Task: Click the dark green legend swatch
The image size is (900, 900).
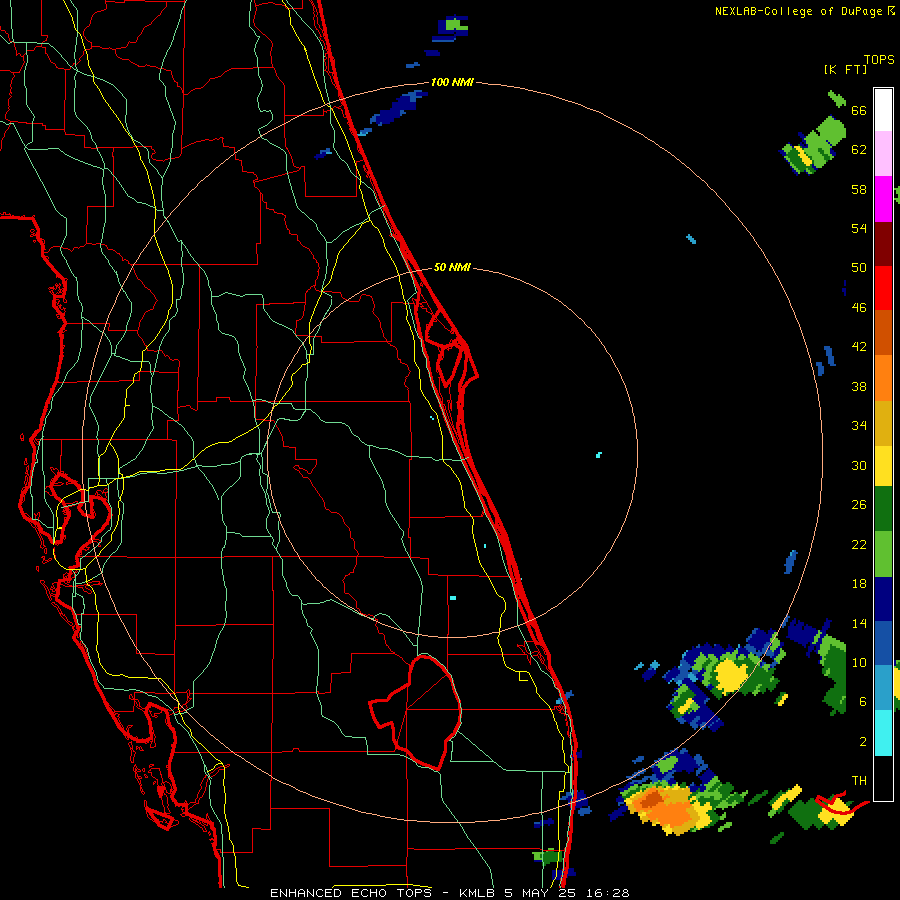Action: [x=883, y=509]
